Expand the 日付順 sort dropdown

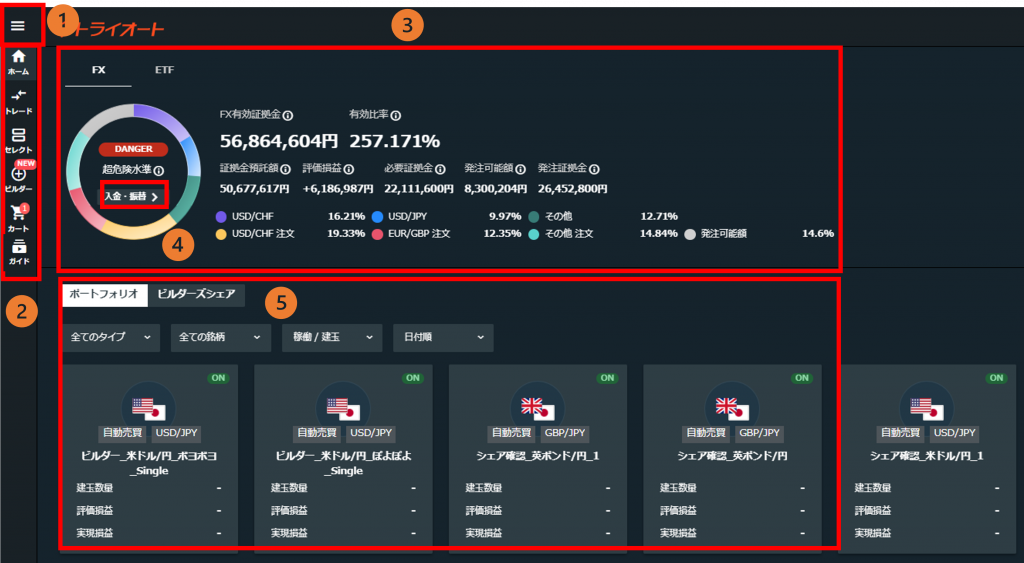443,338
